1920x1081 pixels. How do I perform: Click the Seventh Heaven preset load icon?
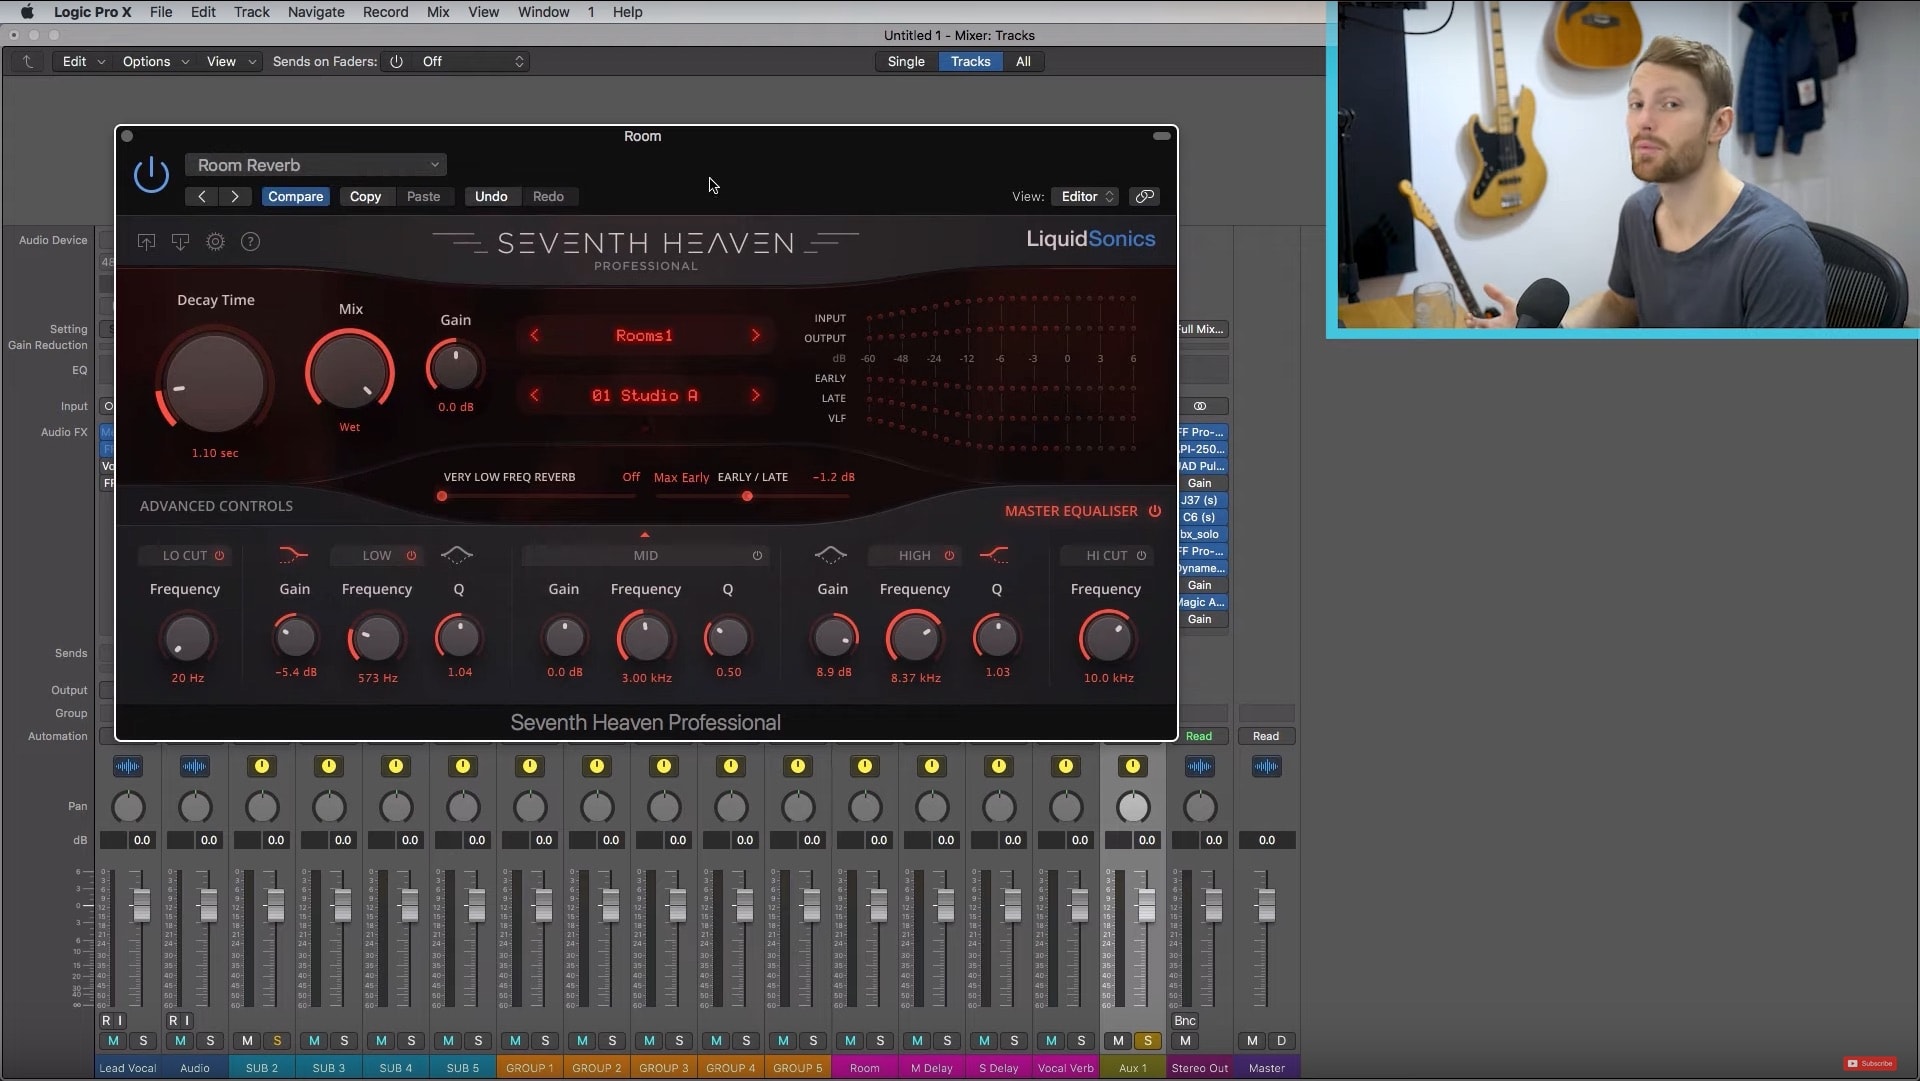tap(146, 242)
